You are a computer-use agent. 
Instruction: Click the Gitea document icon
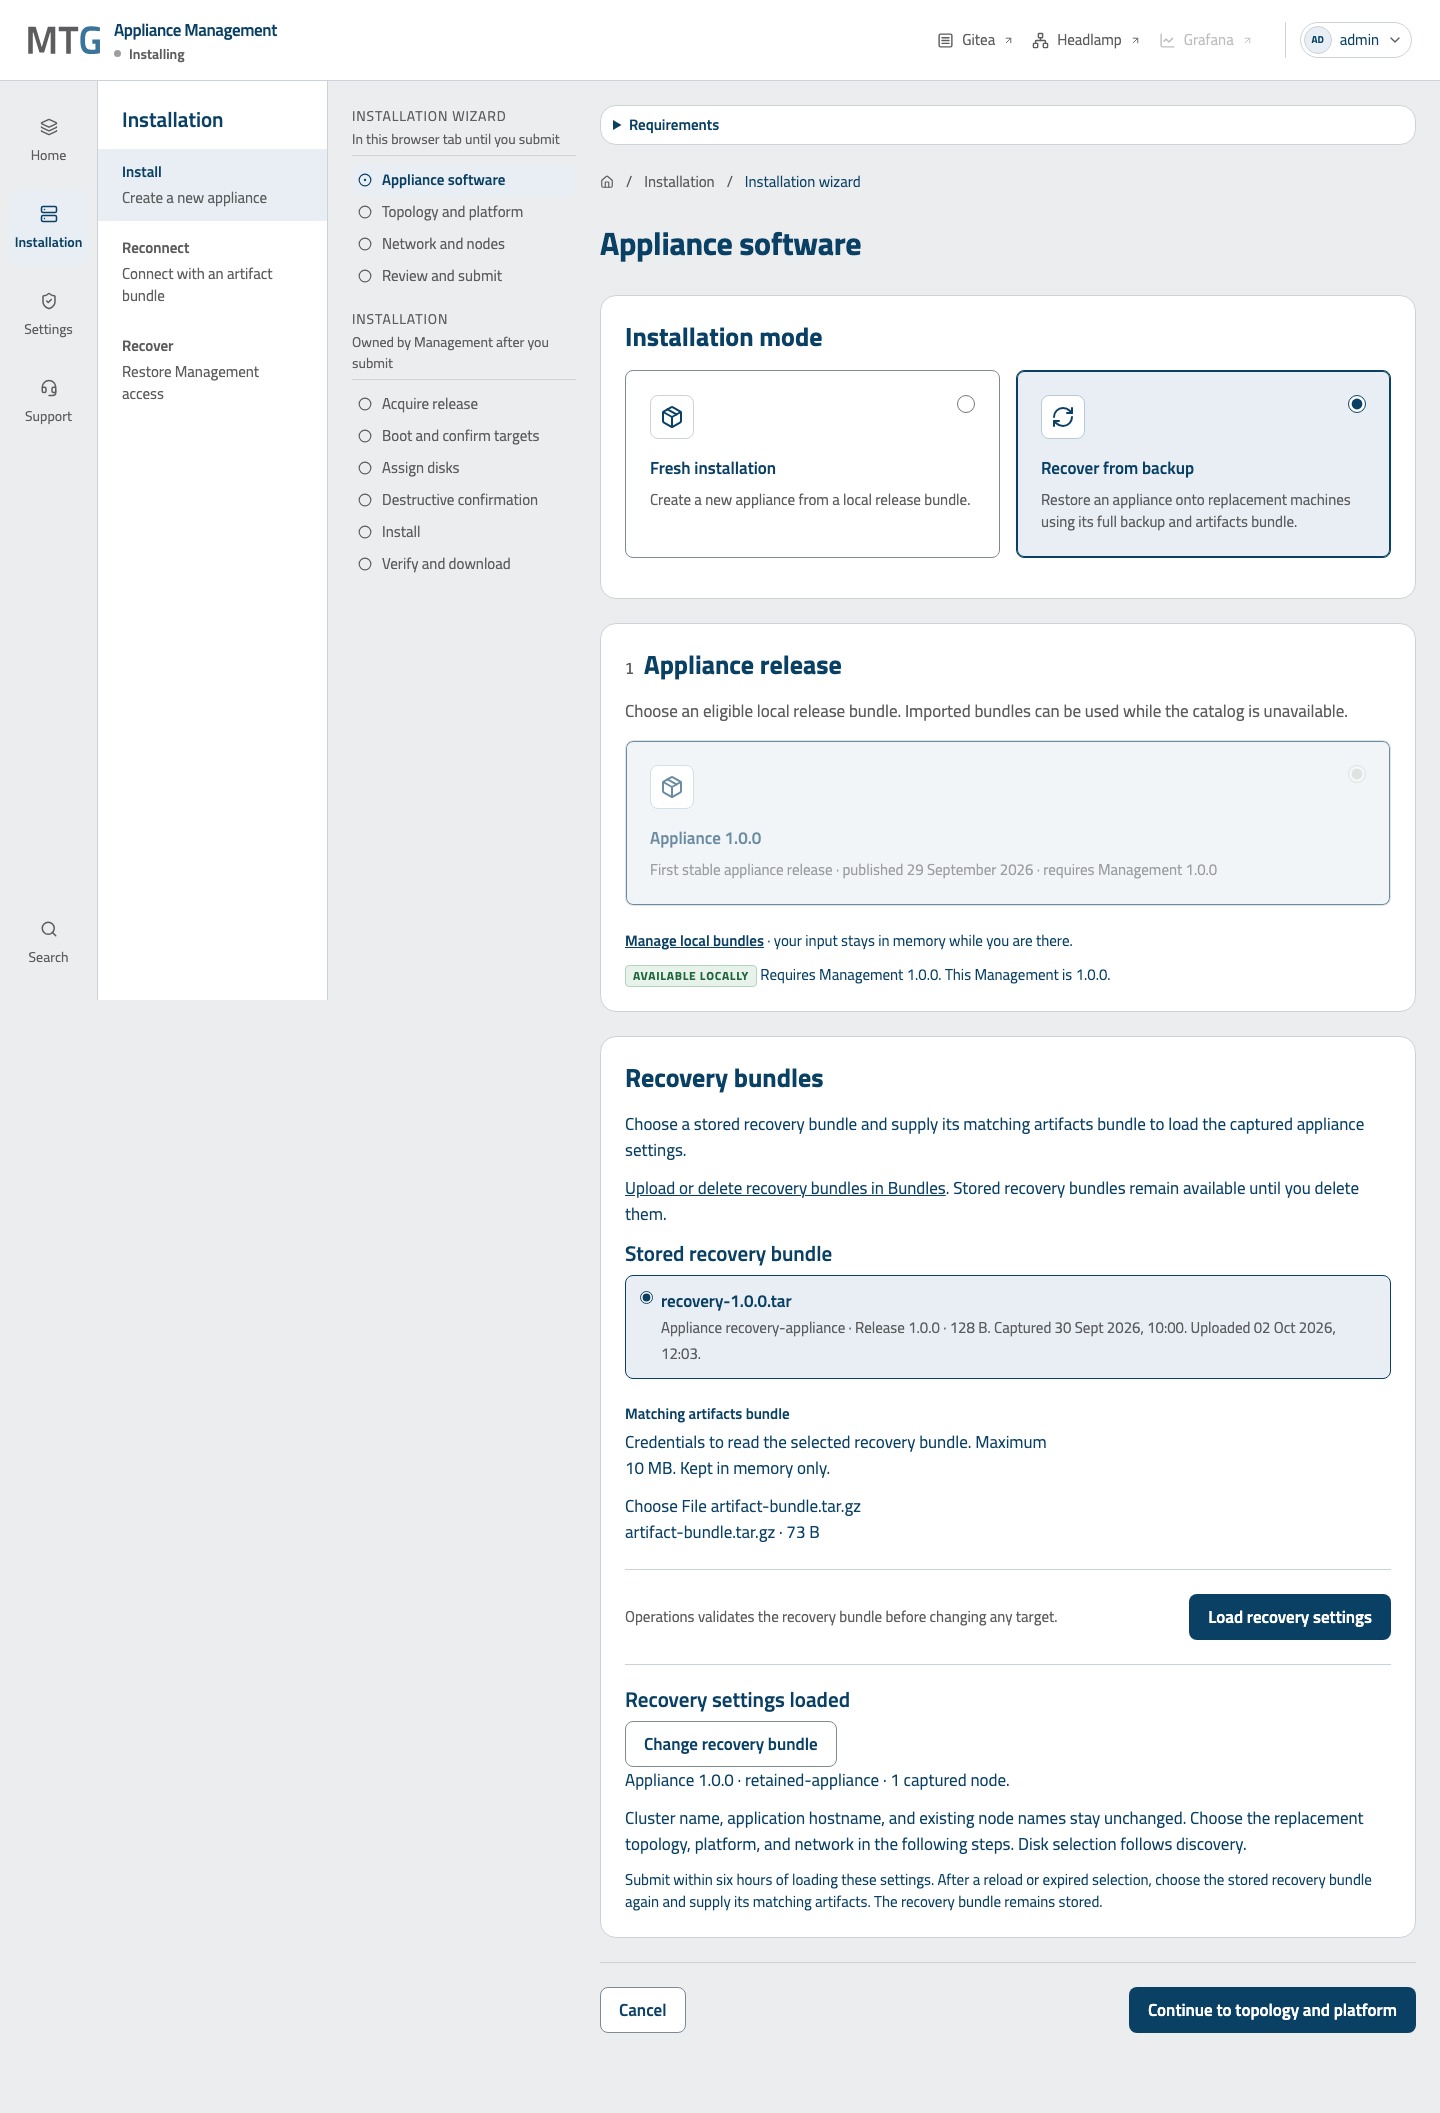tap(945, 40)
